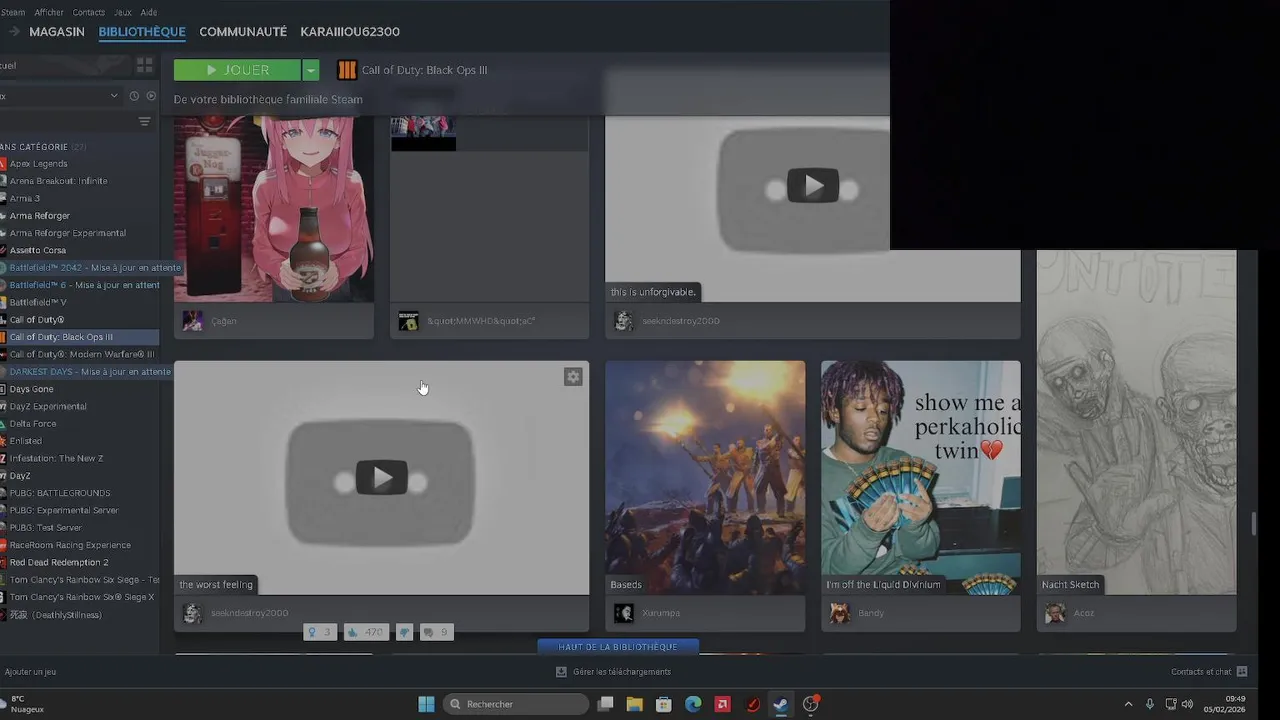
Task: Open settings gear on 'the worst feeling' card
Action: point(573,377)
